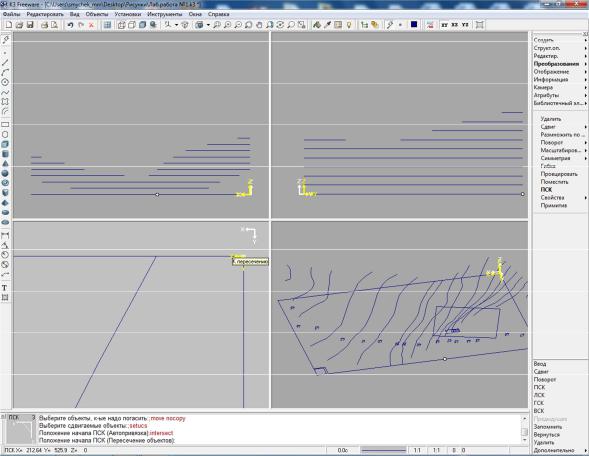Click the New document icon
Viewport: 589px width, 456px height.
click(x=9, y=25)
